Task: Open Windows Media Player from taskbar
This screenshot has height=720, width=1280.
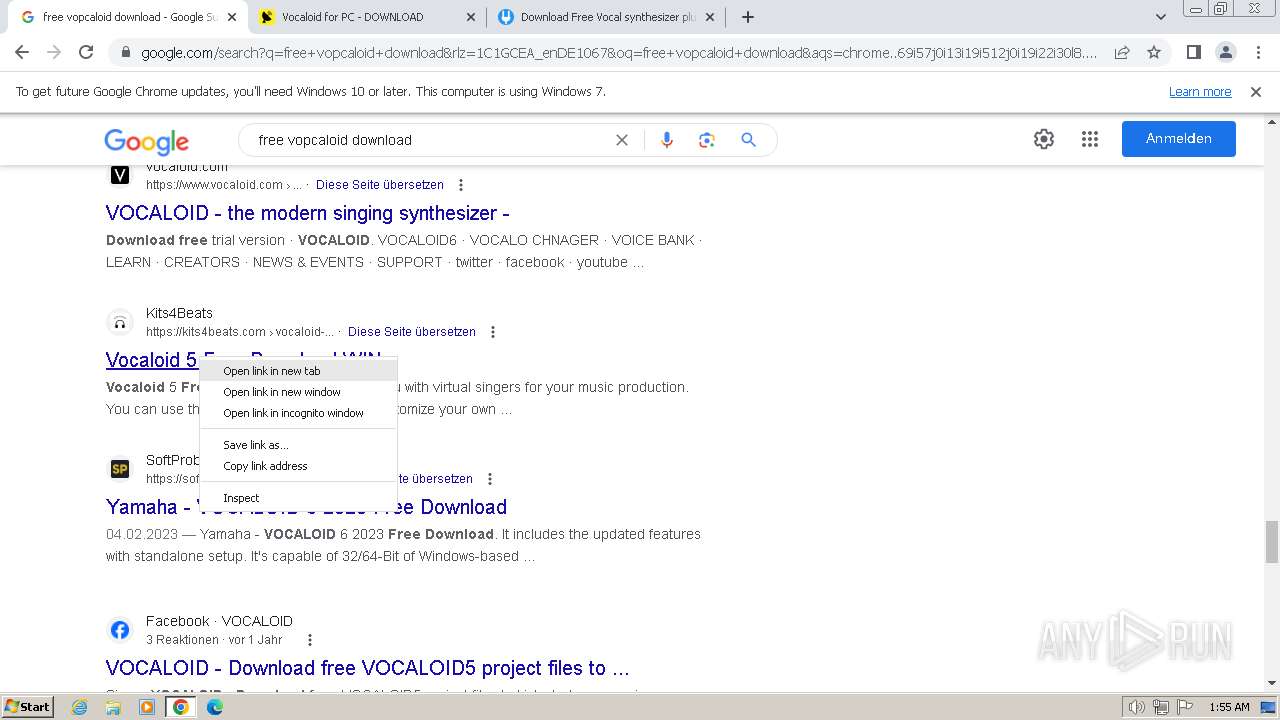Action: [x=147, y=707]
